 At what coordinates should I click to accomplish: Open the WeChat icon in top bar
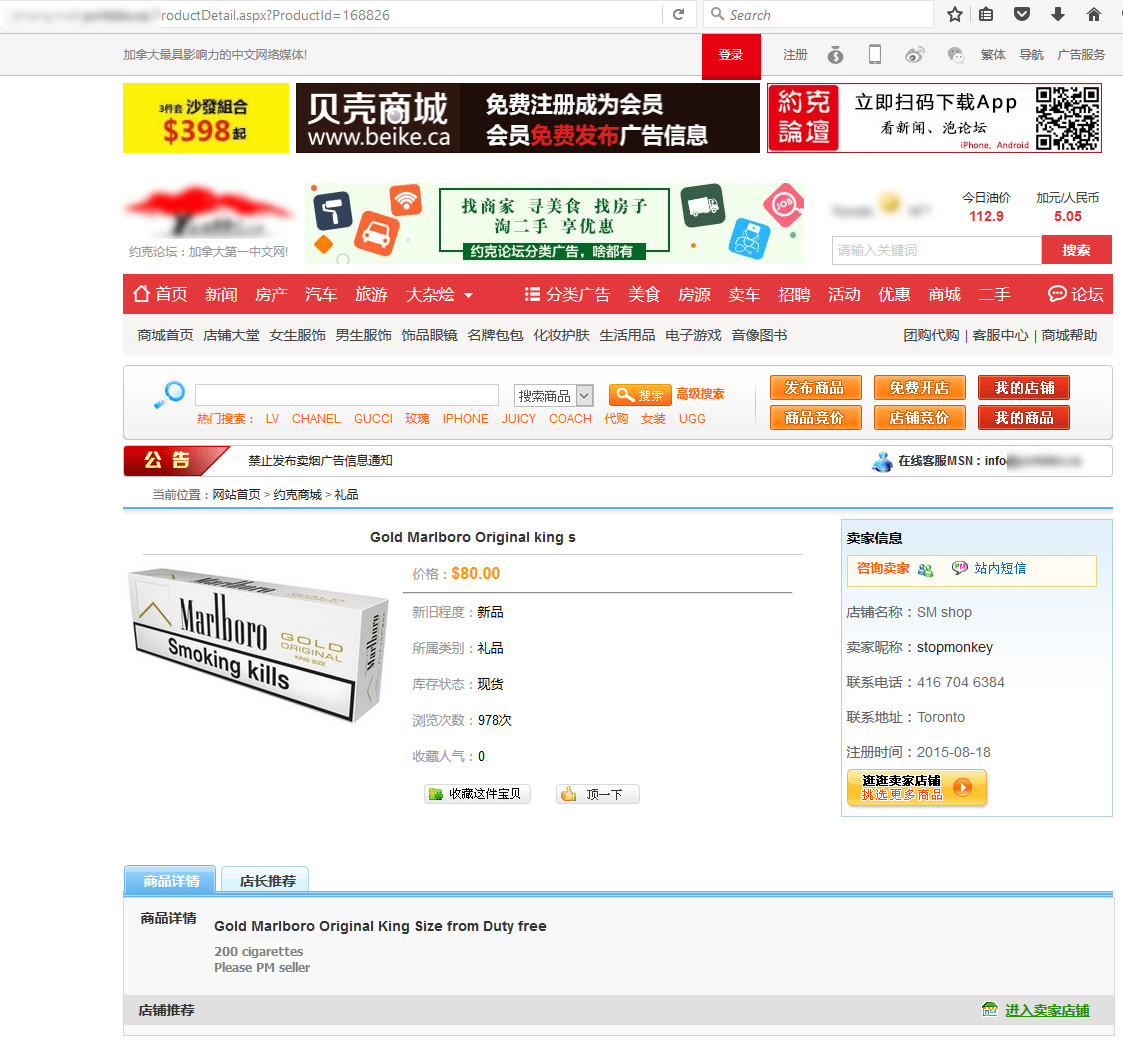tap(955, 54)
